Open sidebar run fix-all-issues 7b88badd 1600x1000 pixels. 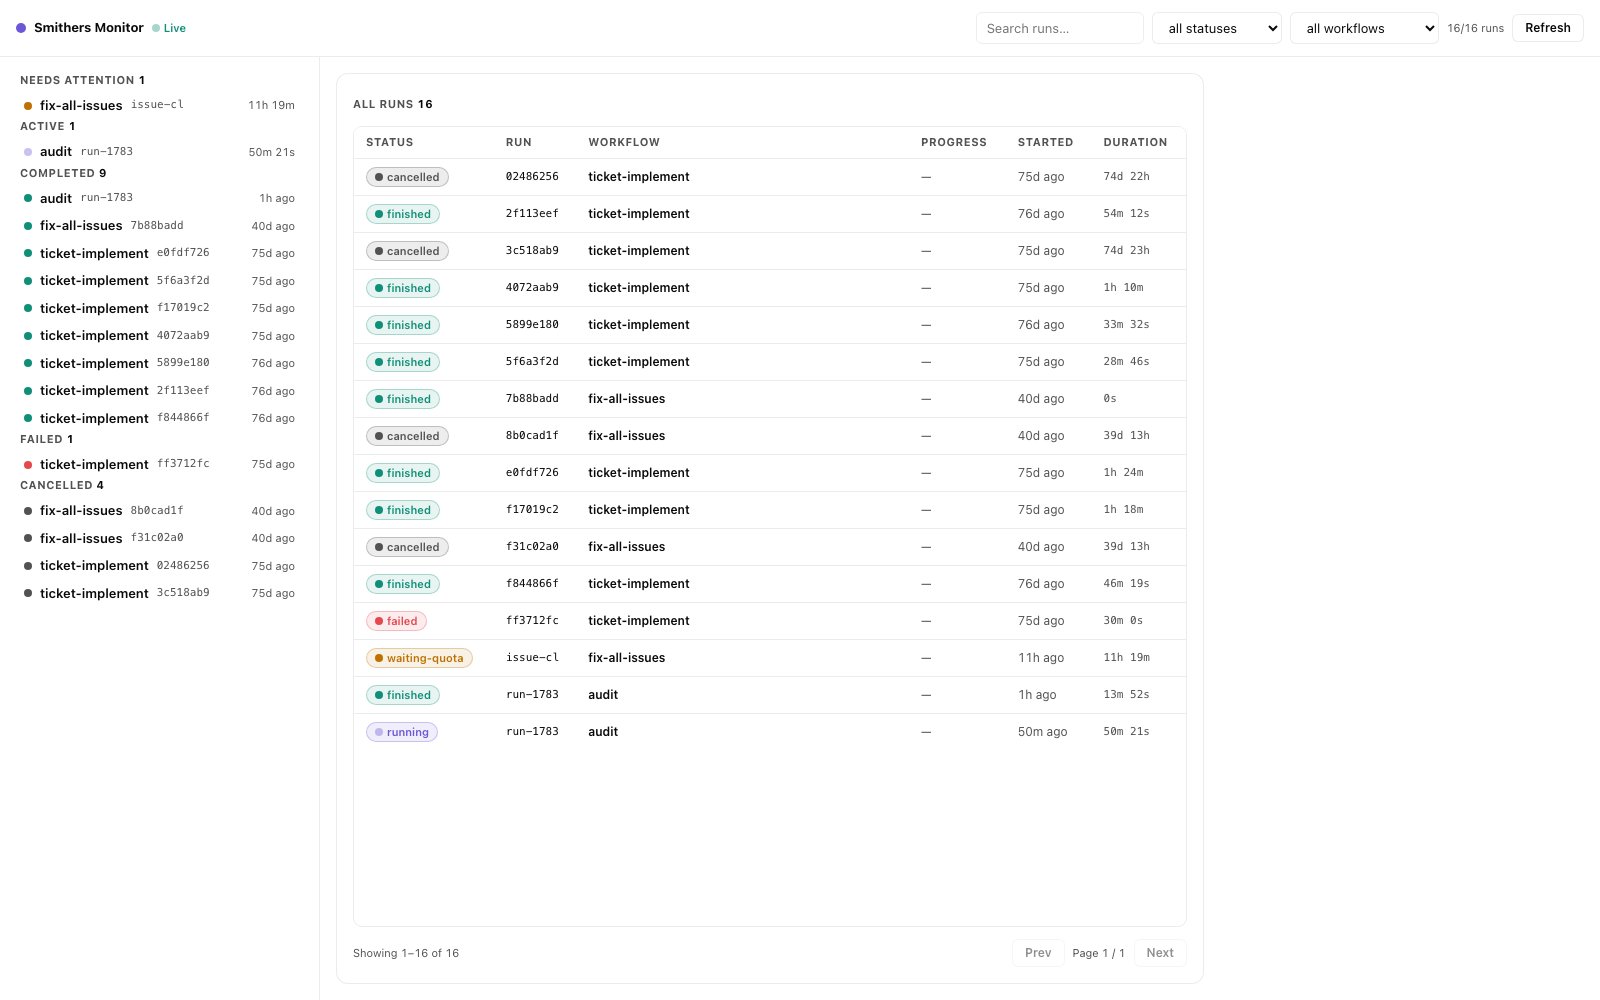click(x=159, y=226)
